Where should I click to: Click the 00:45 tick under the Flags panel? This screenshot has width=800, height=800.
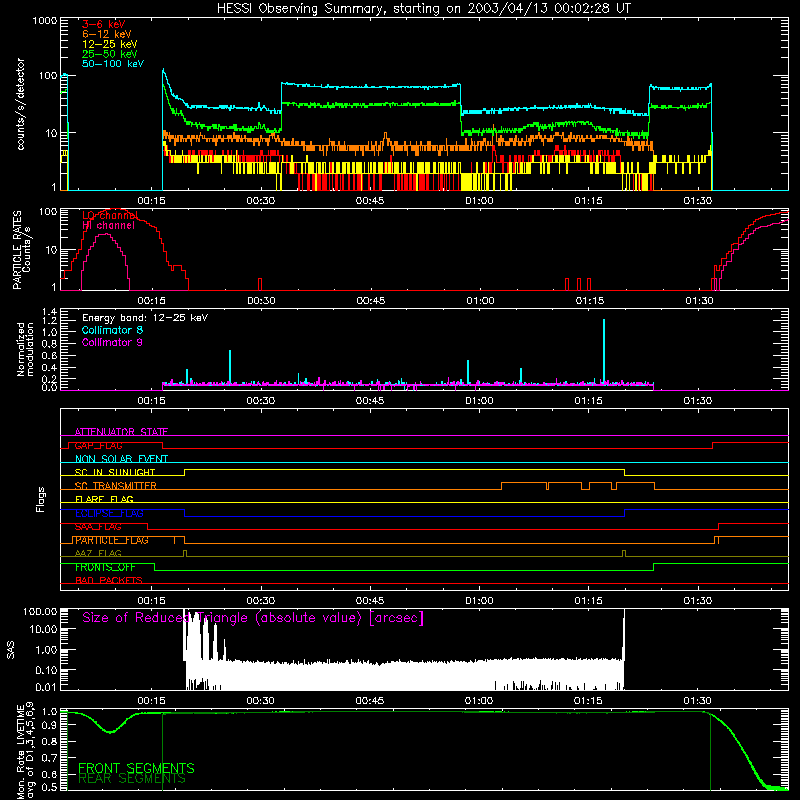click(370, 601)
